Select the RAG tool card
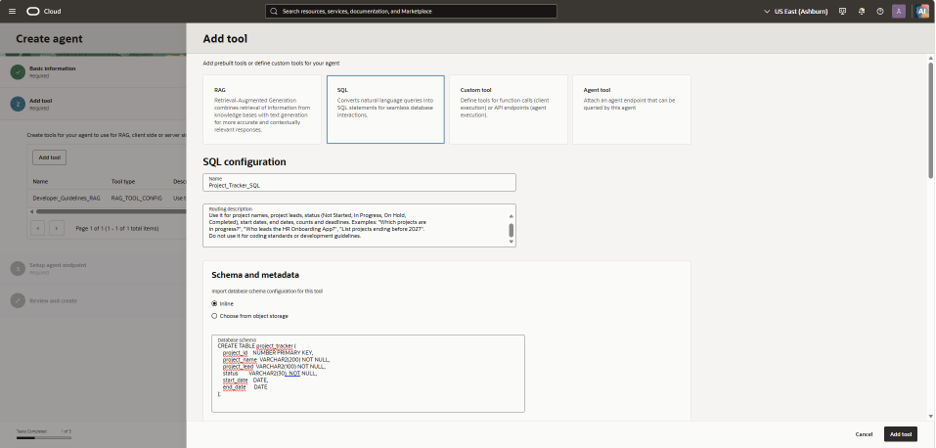 [x=262, y=109]
